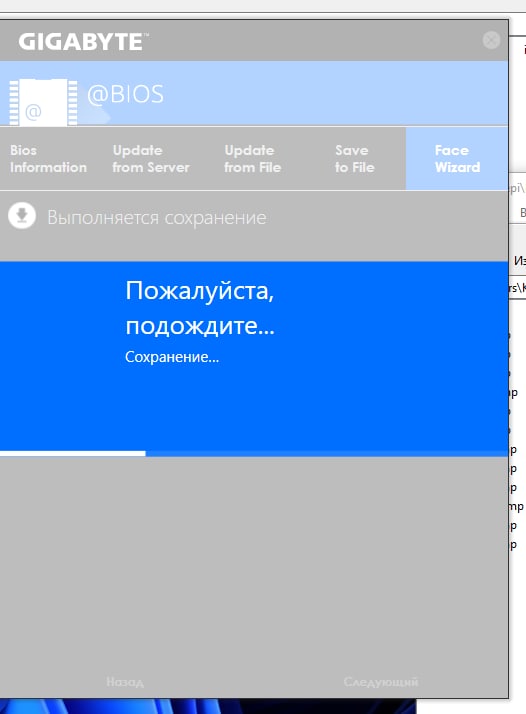This screenshot has height=714, width=526.
Task: Click the GIGABYTE logo in header
Action: [x=83, y=41]
